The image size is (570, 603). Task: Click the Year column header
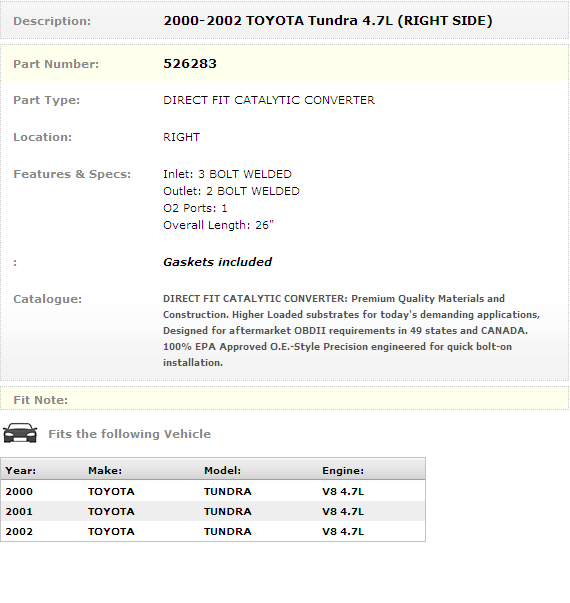21,470
